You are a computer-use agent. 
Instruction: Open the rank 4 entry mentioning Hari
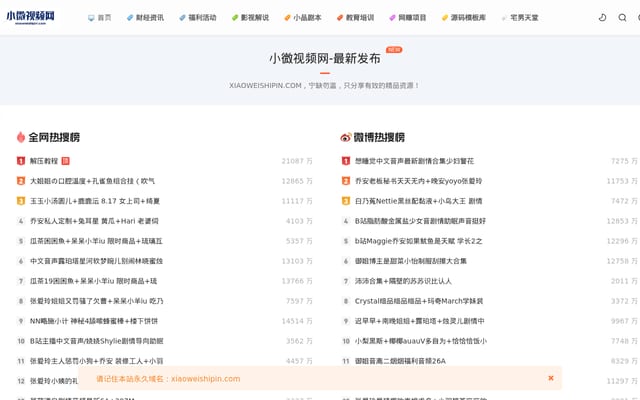94,221
